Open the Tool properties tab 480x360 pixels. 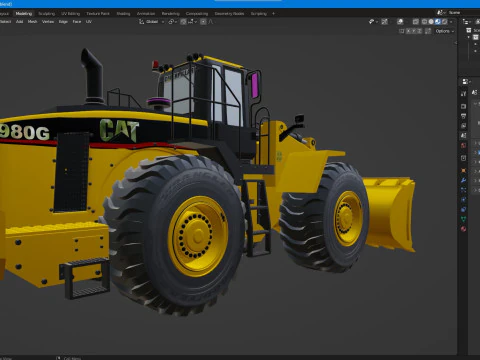coord(463,94)
